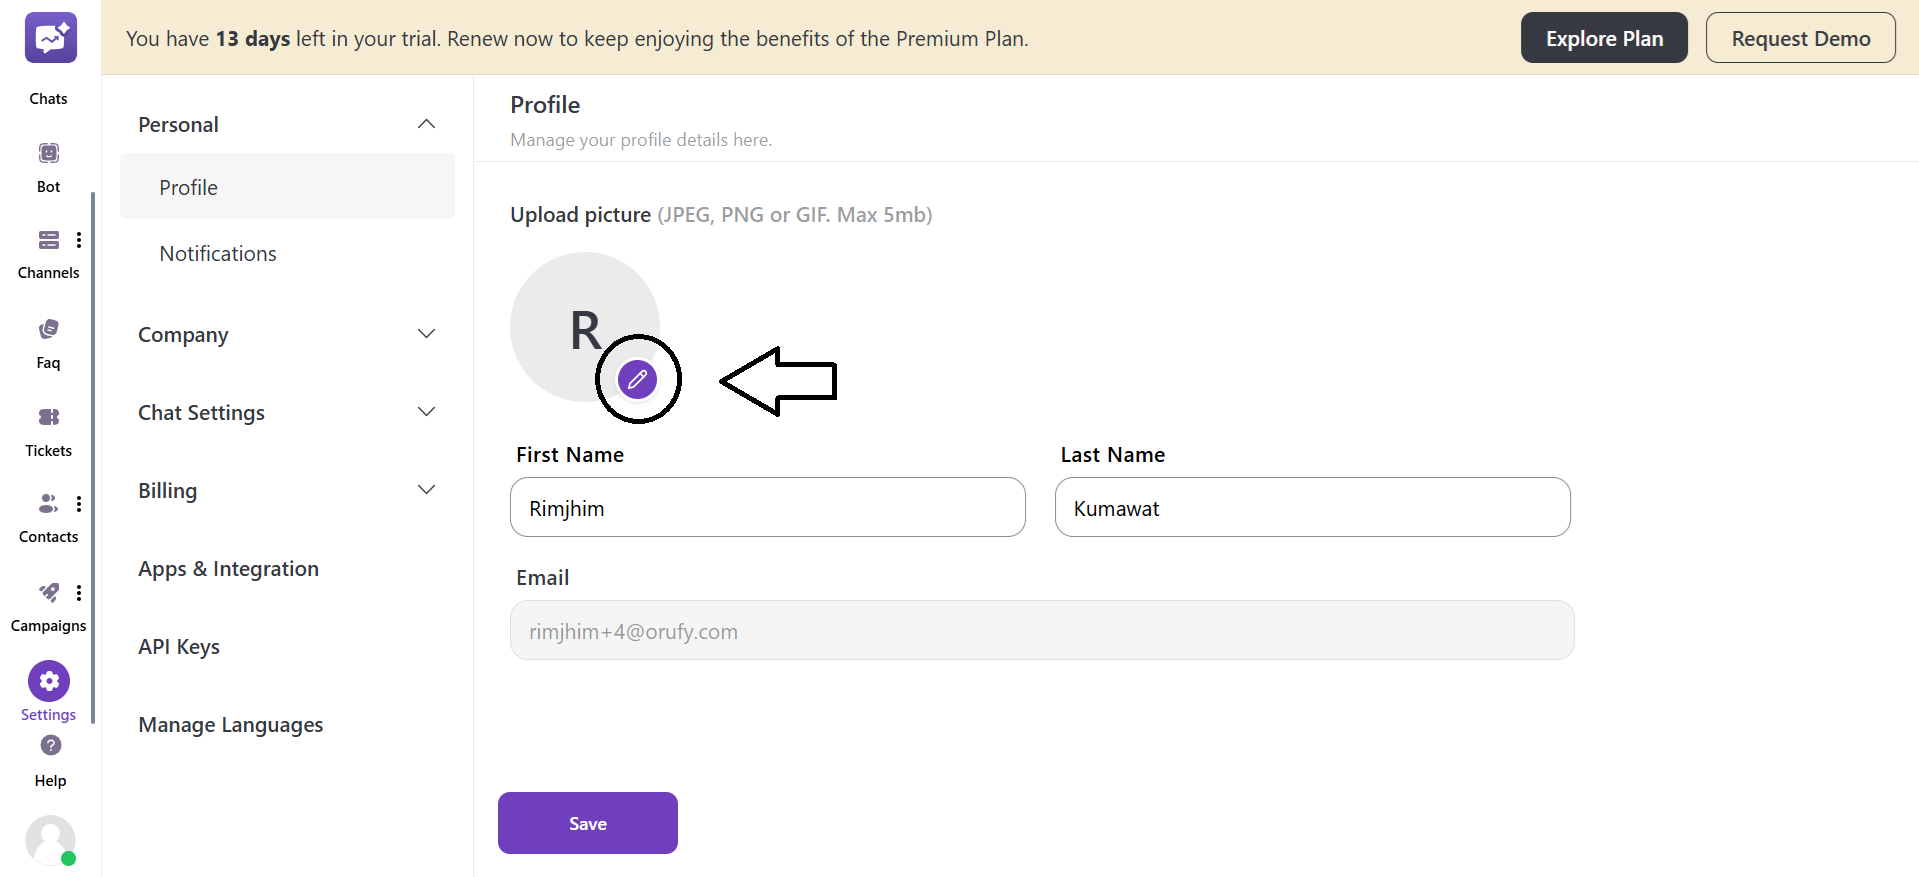Open the Faq section from sidebar
Image resolution: width=1919 pixels, height=877 pixels.
pyautogui.click(x=47, y=328)
